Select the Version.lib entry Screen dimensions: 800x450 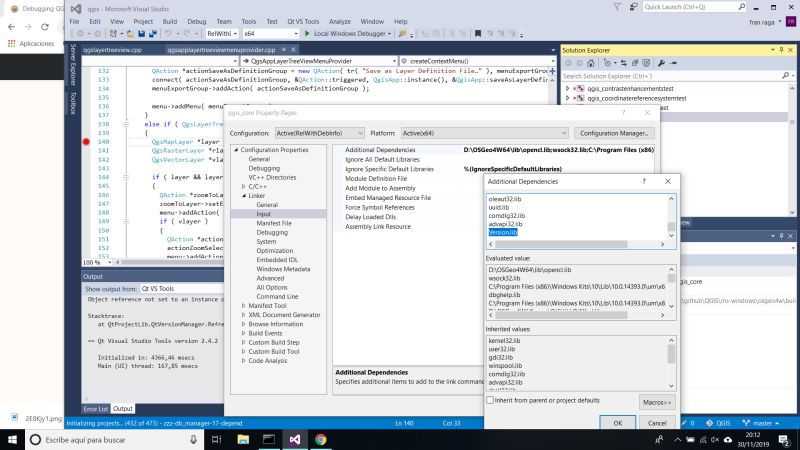point(503,232)
